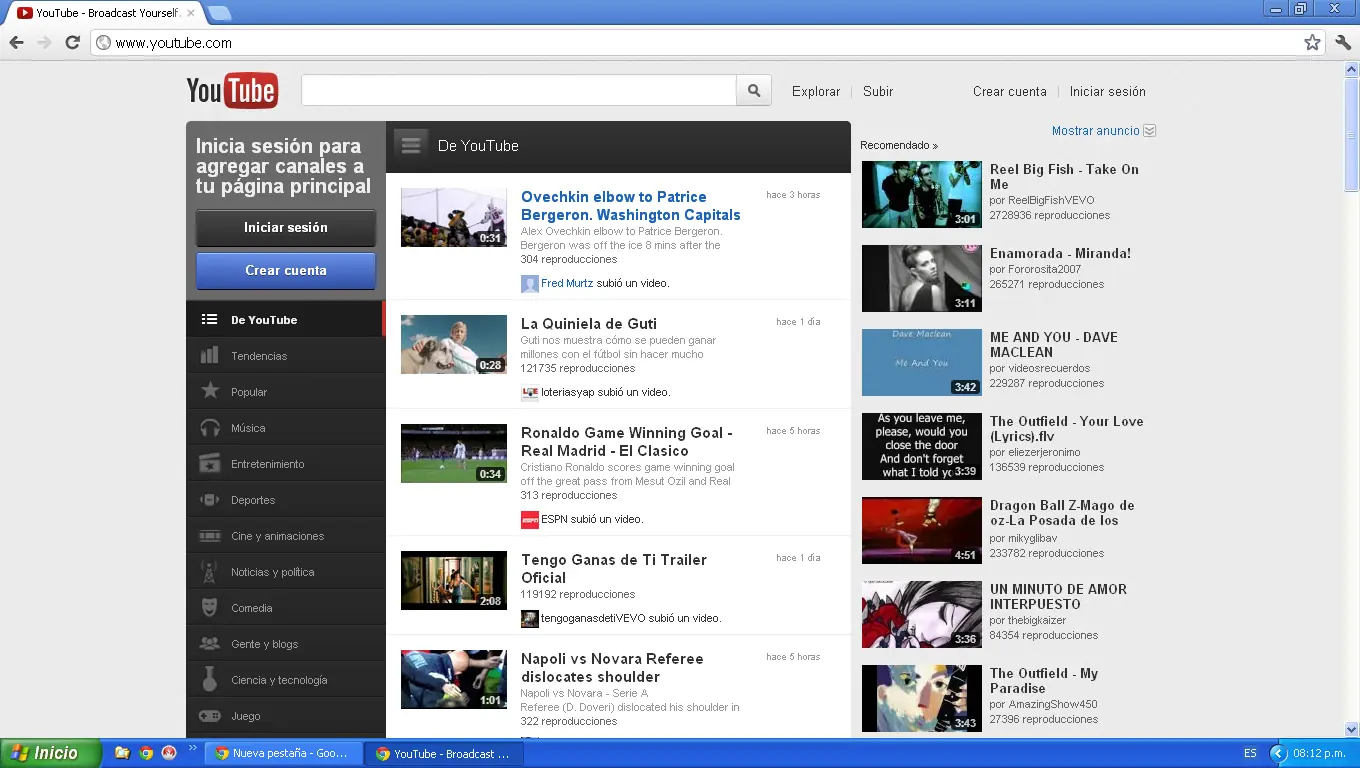1360x768 pixels.
Task: Click the ES language indicator in taskbar
Action: pyautogui.click(x=1250, y=753)
